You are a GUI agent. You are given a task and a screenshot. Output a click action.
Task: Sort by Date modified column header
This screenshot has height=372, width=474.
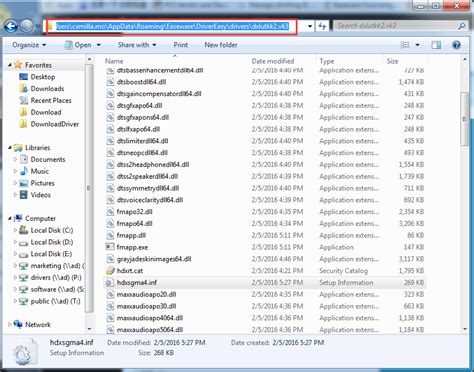(282, 61)
